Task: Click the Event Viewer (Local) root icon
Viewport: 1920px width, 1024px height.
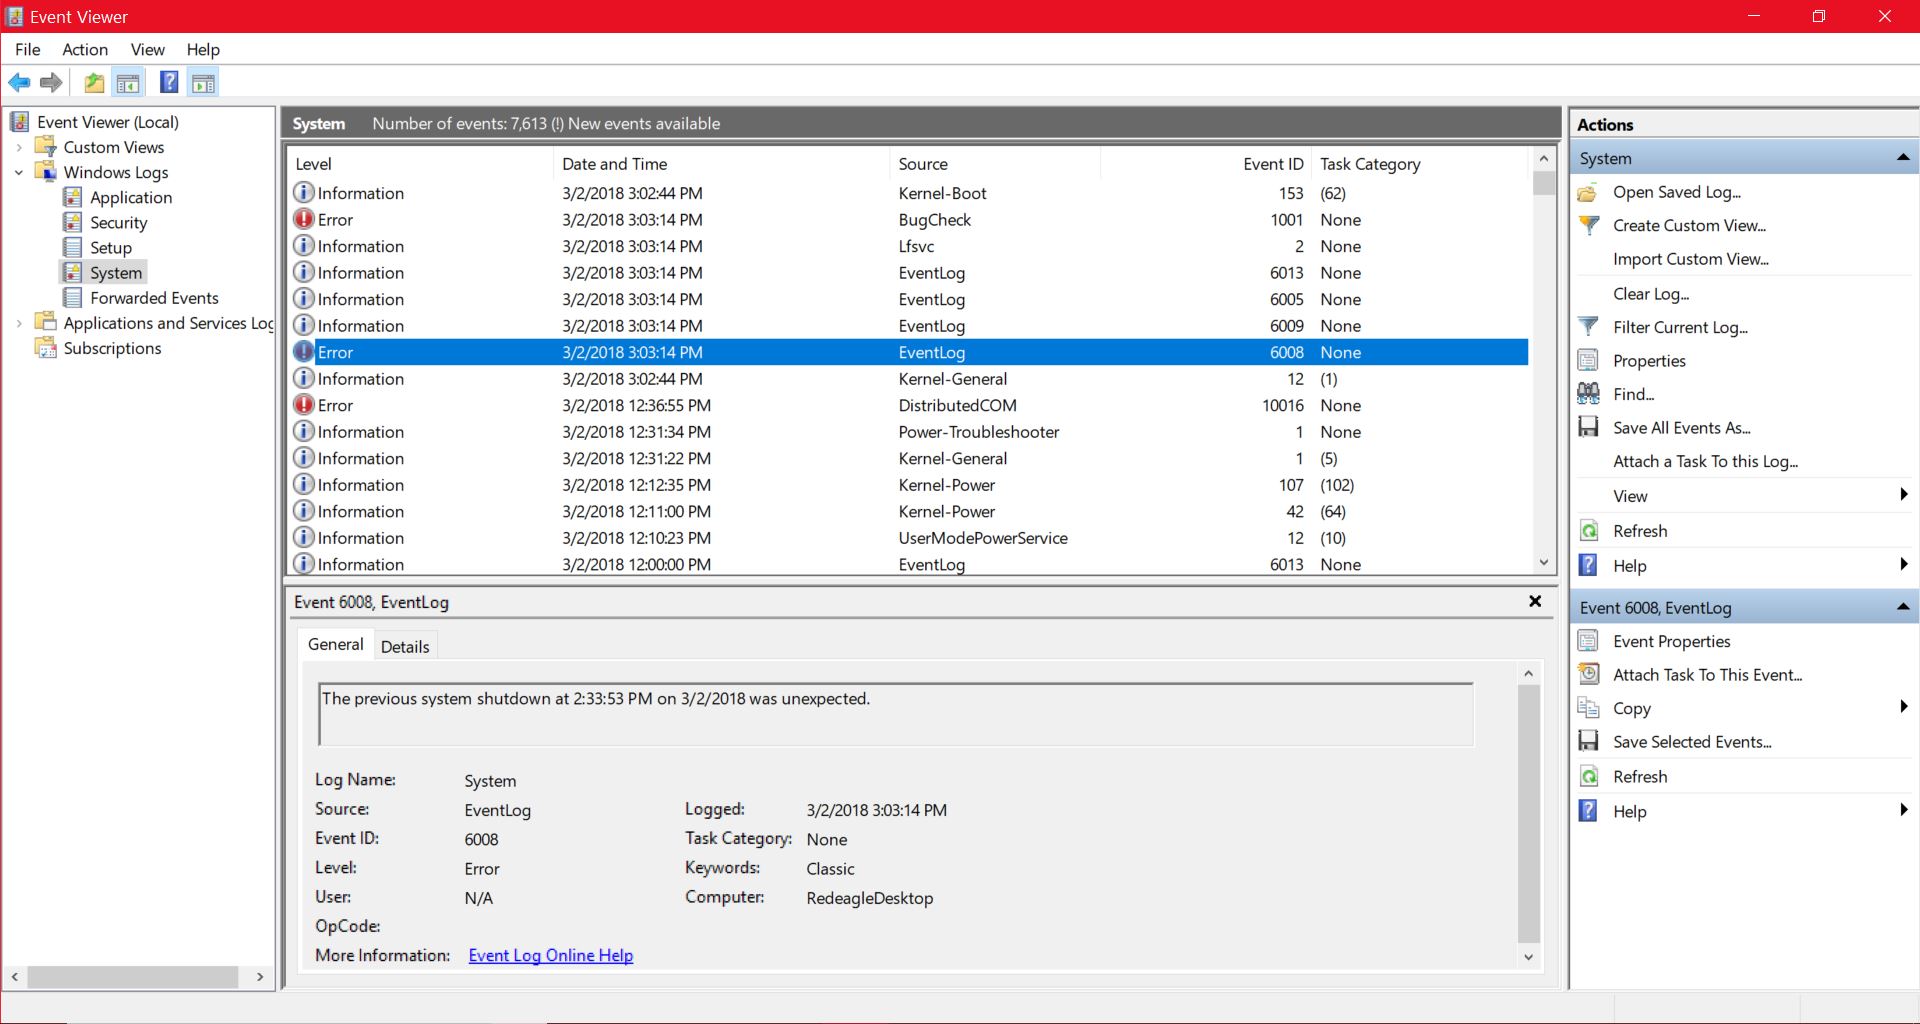Action: click(20, 121)
